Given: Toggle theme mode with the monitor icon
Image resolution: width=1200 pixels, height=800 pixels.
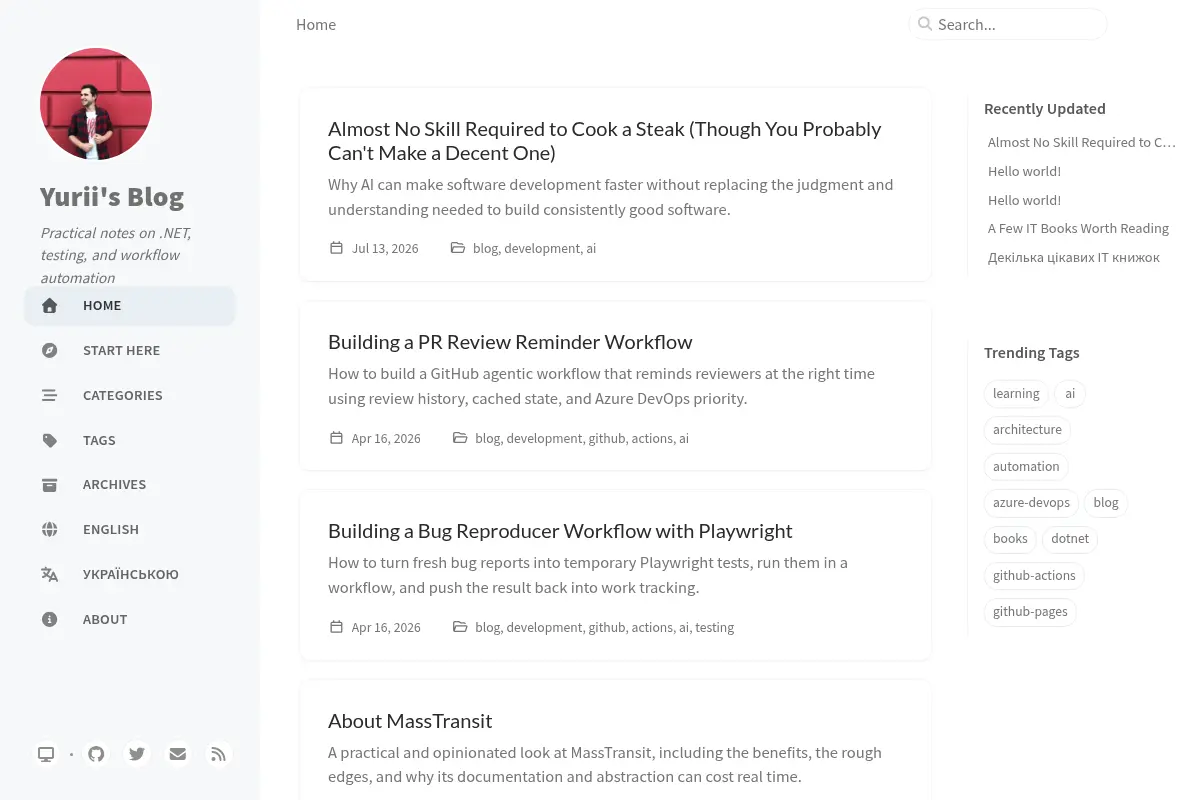Looking at the screenshot, I should (46, 754).
